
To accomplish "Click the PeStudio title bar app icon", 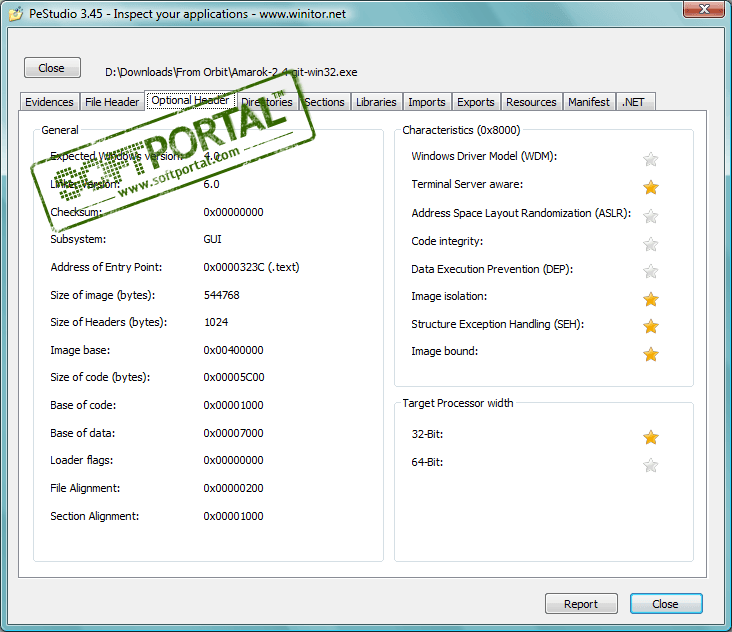I will tap(15, 14).
